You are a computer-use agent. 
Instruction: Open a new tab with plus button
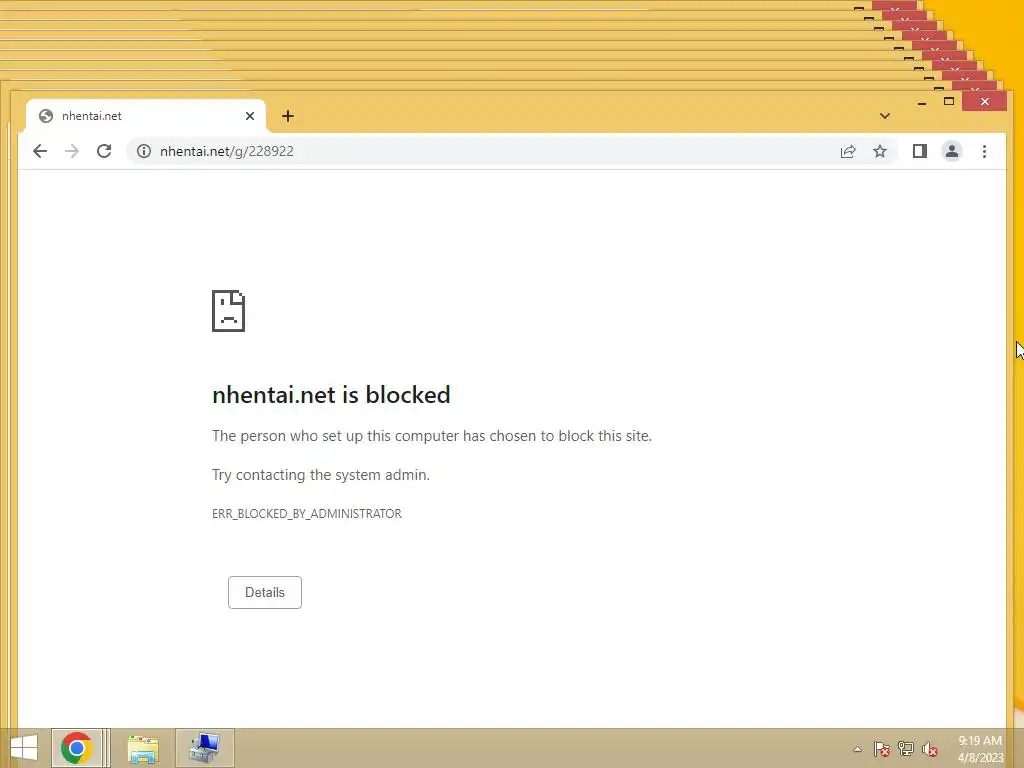click(x=288, y=116)
